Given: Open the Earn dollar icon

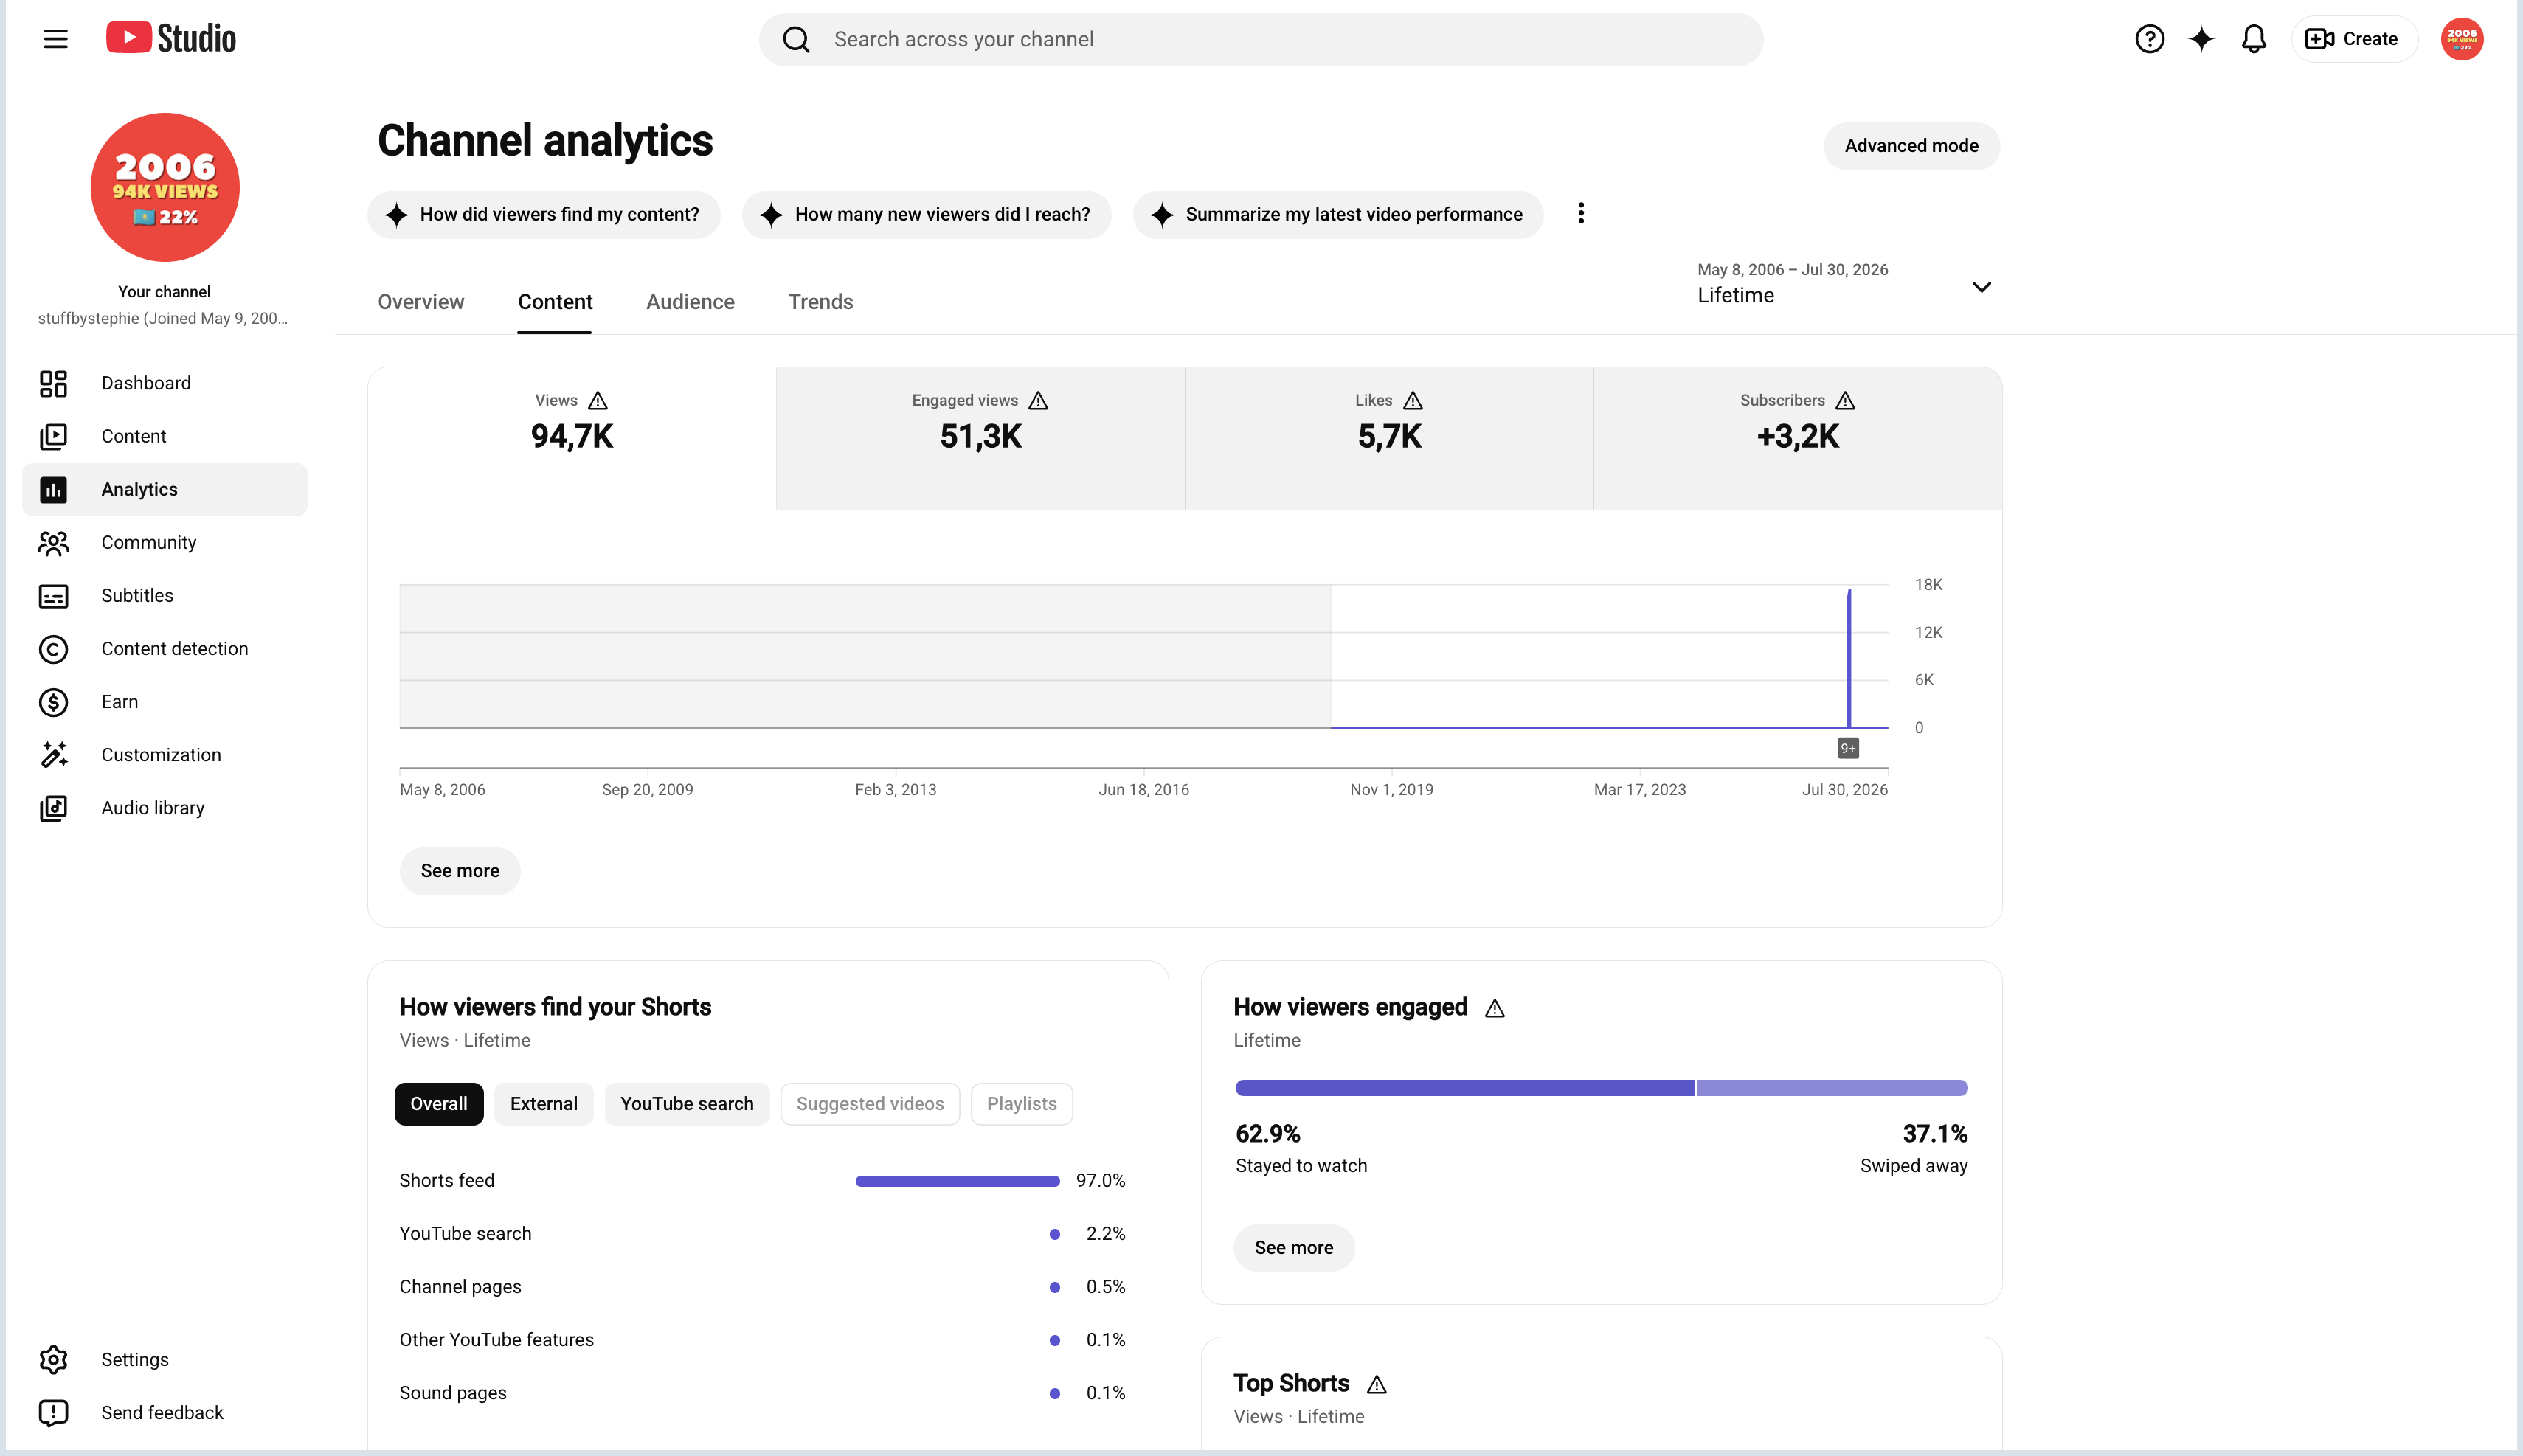Looking at the screenshot, I should (53, 702).
